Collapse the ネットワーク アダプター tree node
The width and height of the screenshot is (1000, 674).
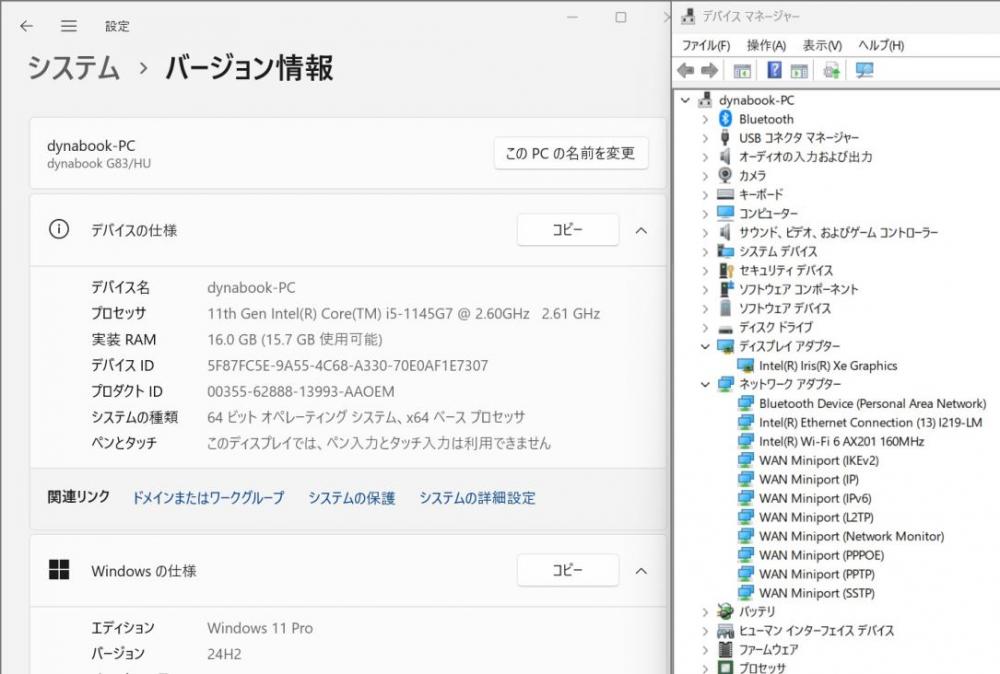coord(705,385)
